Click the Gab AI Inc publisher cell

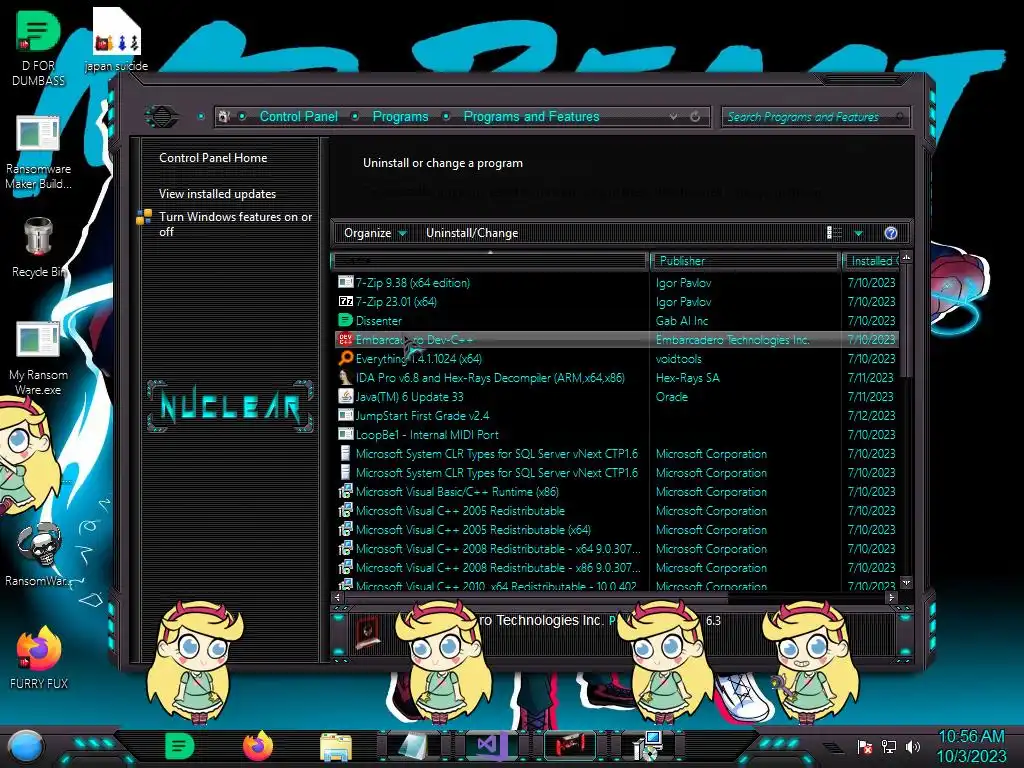pos(682,321)
